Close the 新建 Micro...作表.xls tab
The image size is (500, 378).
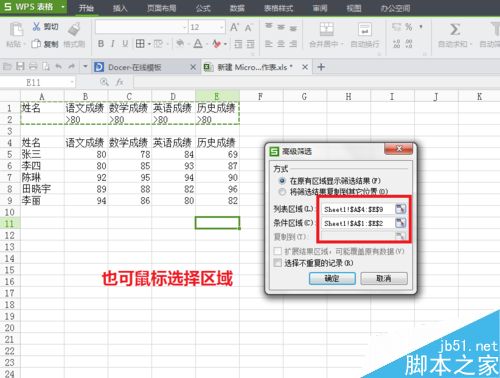point(305,67)
